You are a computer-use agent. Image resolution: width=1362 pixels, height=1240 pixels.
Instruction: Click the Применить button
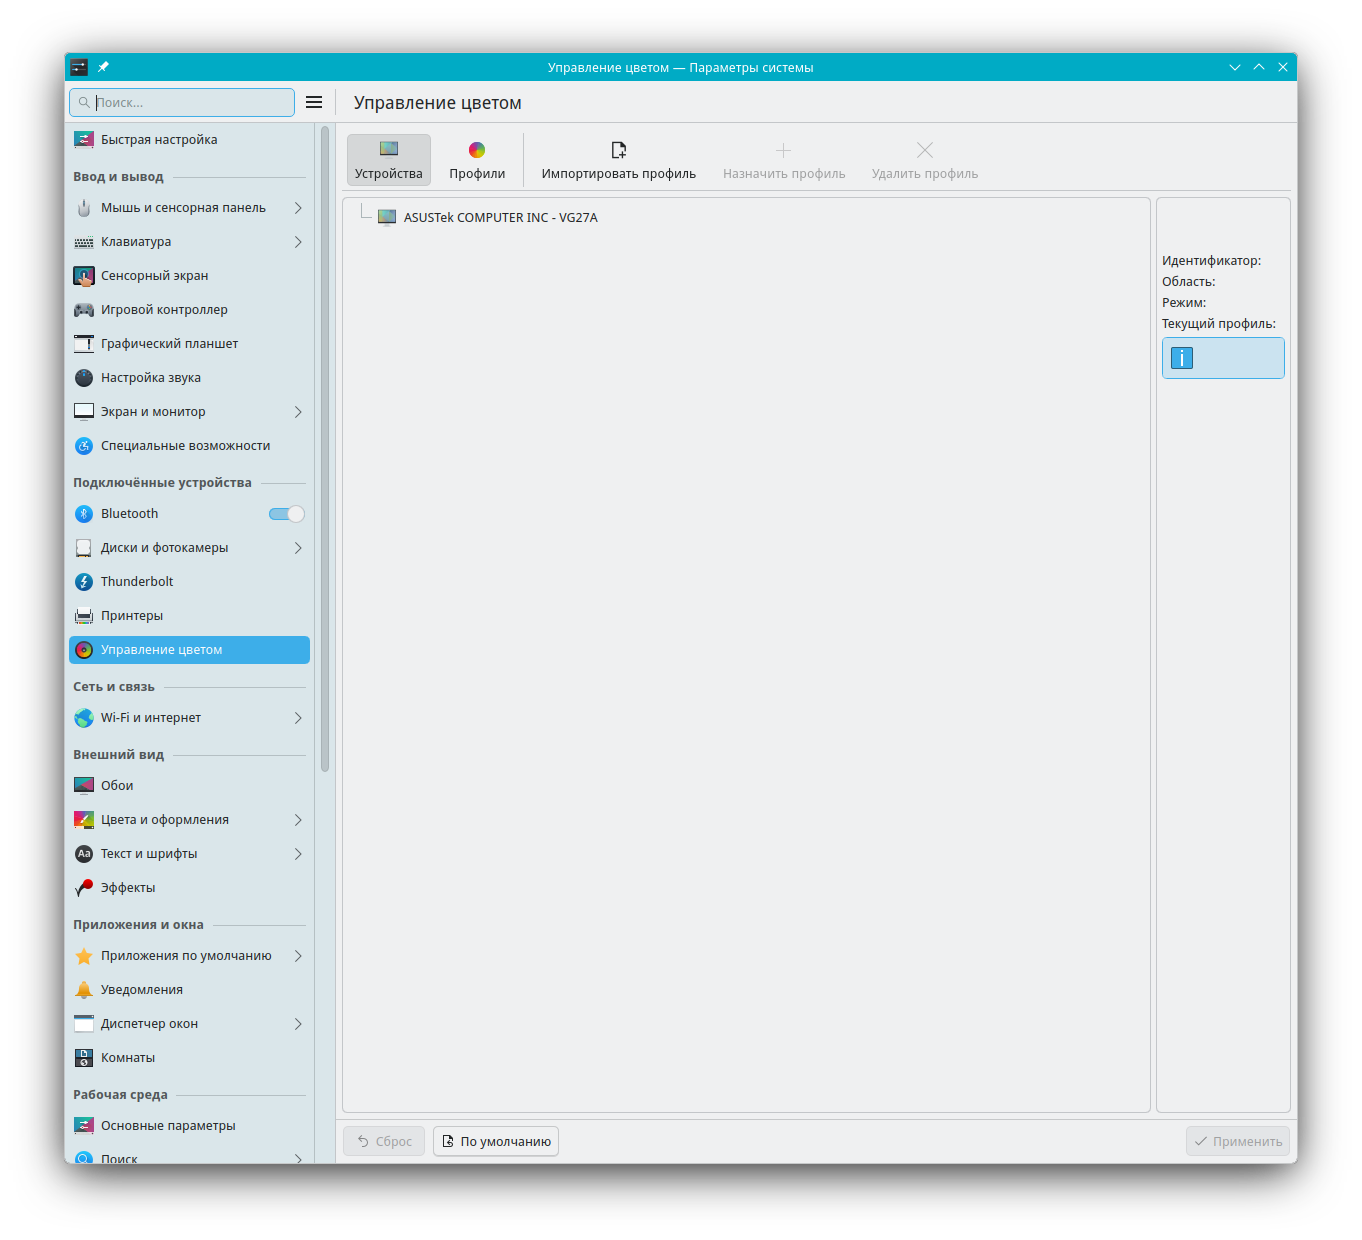1238,1141
